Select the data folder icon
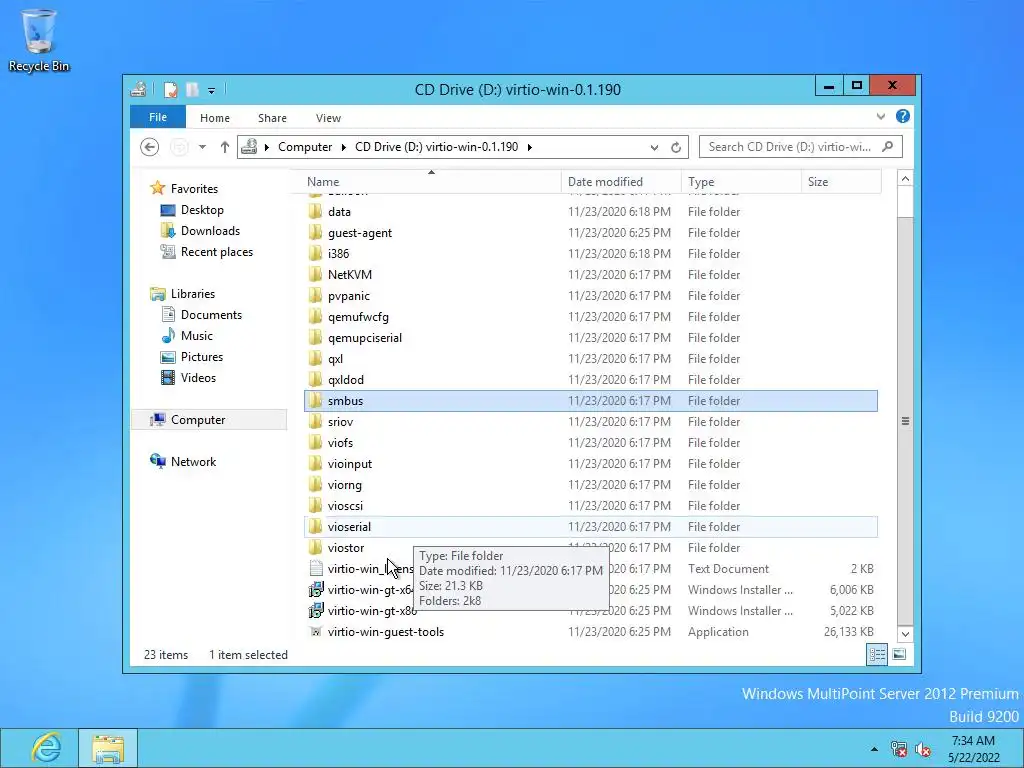 315,212
